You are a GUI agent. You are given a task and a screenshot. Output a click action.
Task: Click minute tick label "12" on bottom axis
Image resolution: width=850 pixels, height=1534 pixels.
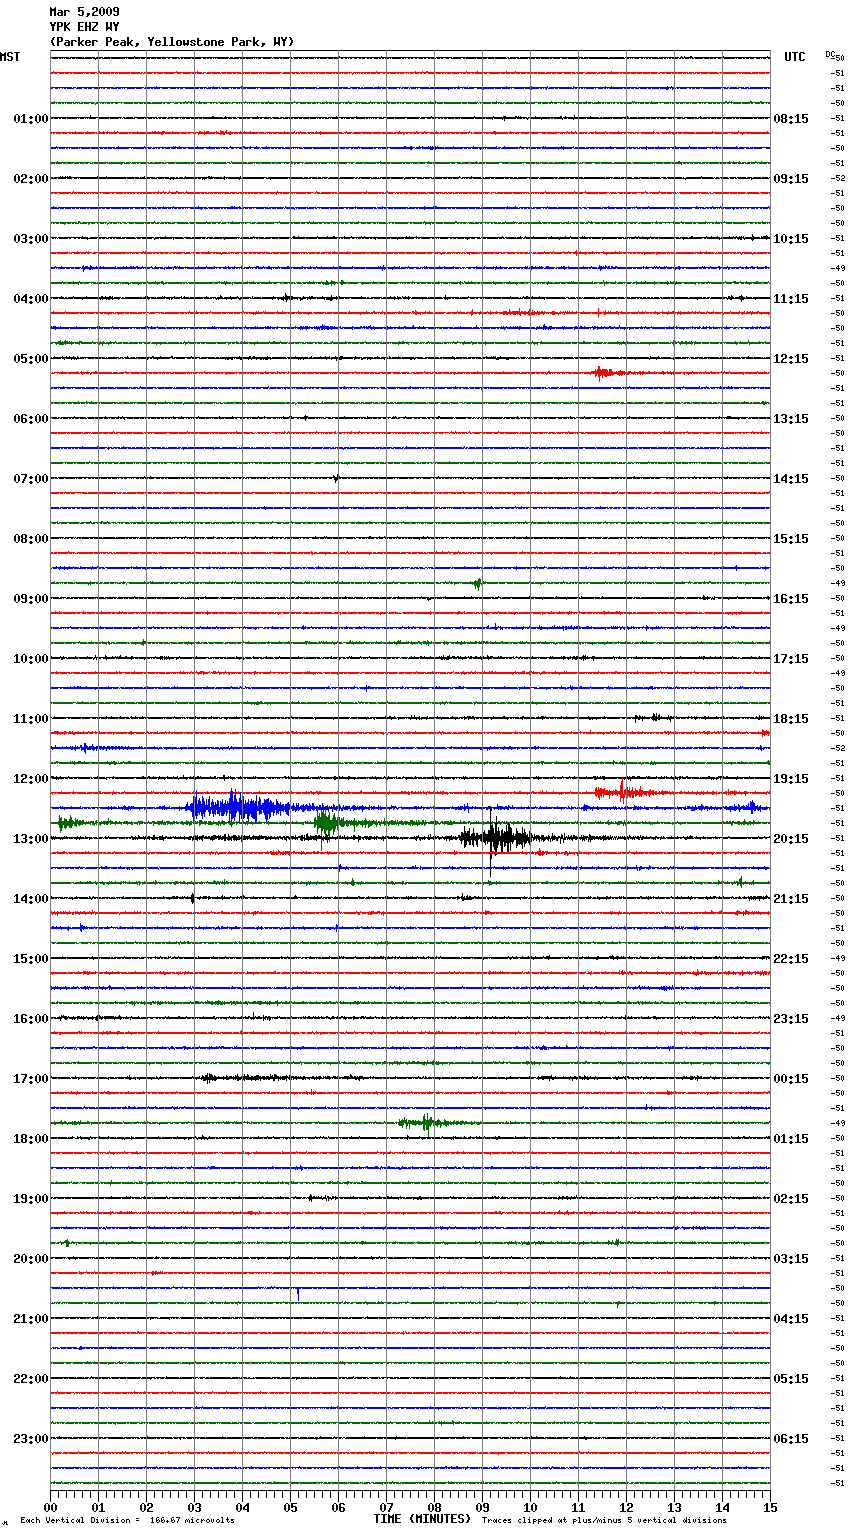(x=626, y=1507)
